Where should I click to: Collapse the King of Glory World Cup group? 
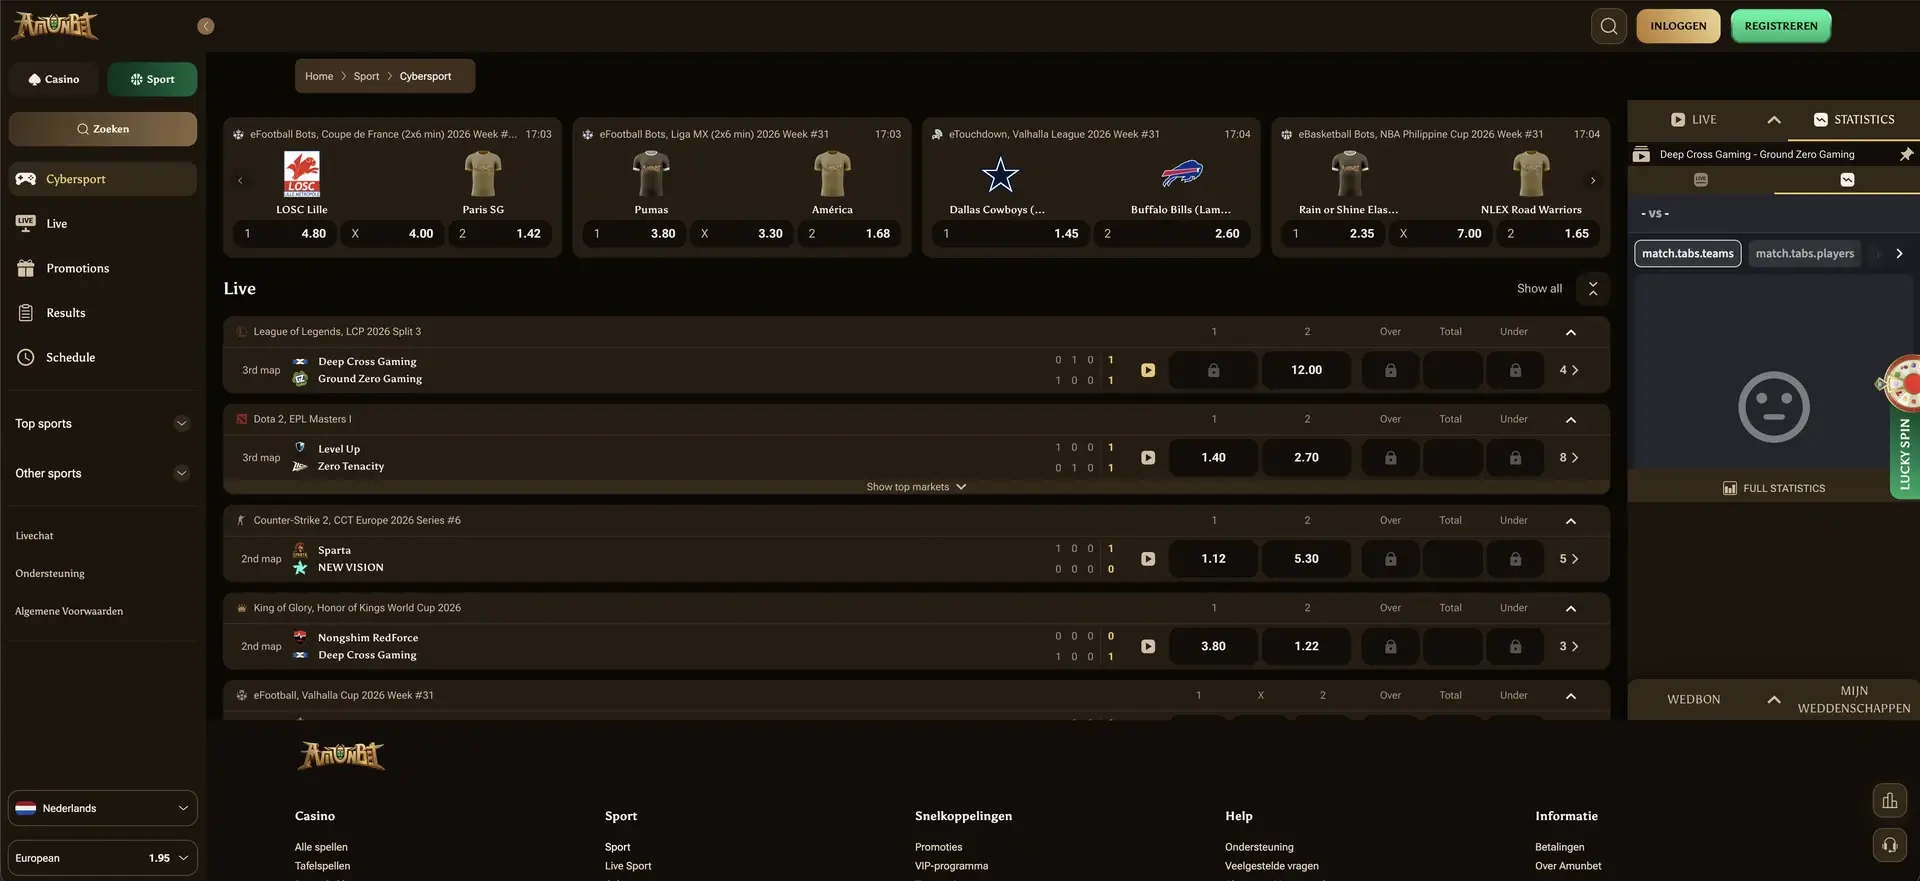pos(1571,608)
